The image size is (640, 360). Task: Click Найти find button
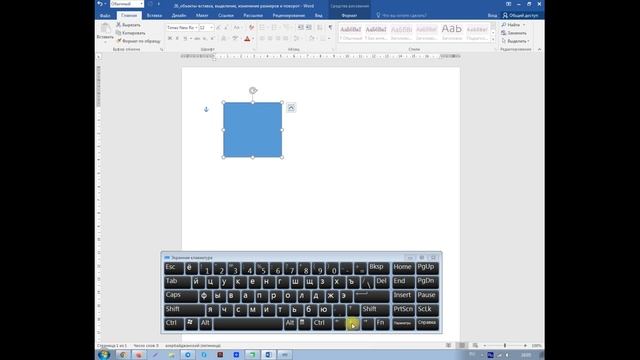(513, 25)
